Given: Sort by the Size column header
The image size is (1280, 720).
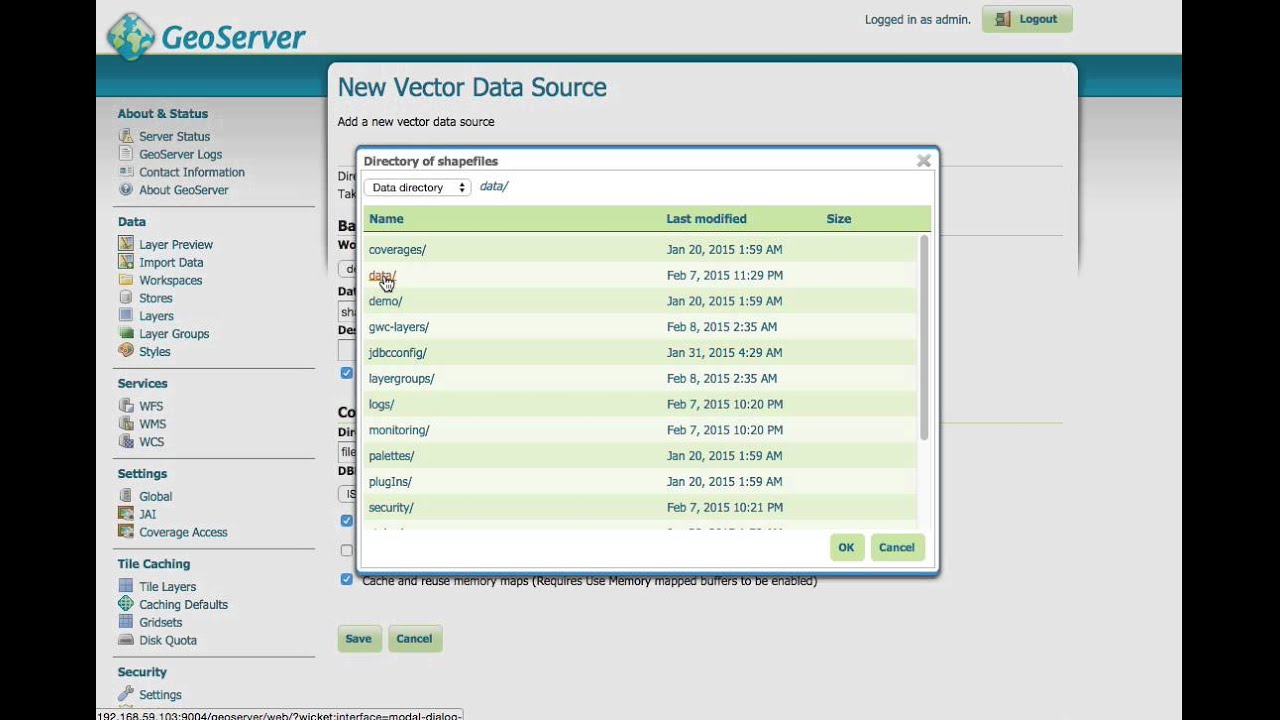Looking at the screenshot, I should [838, 219].
